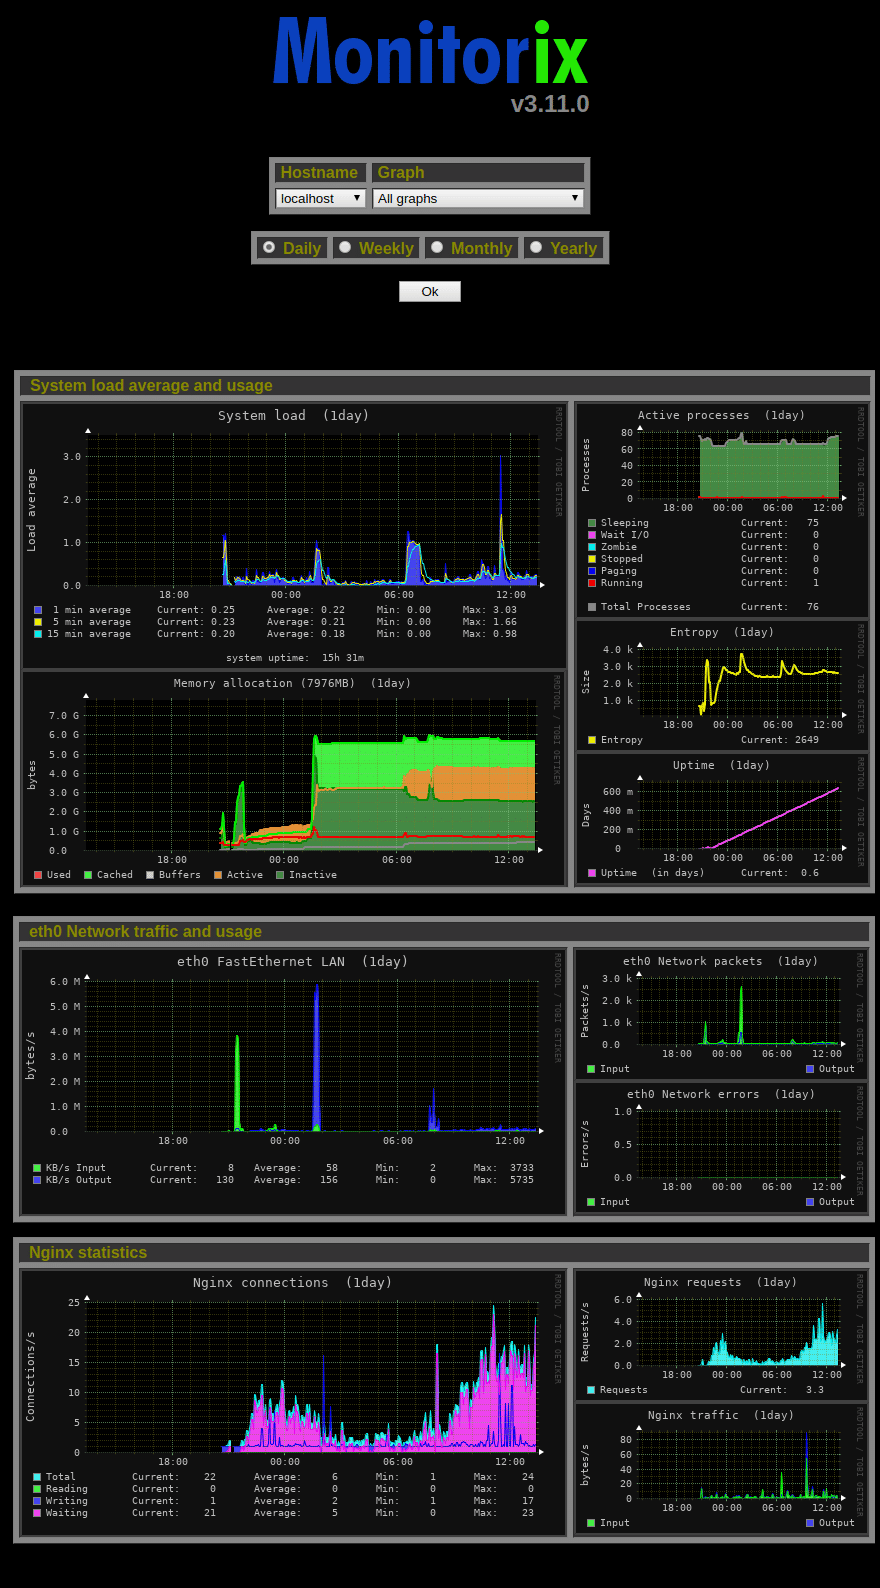Click the blue Paging legend swatch
The image size is (880, 1588).
(x=592, y=571)
